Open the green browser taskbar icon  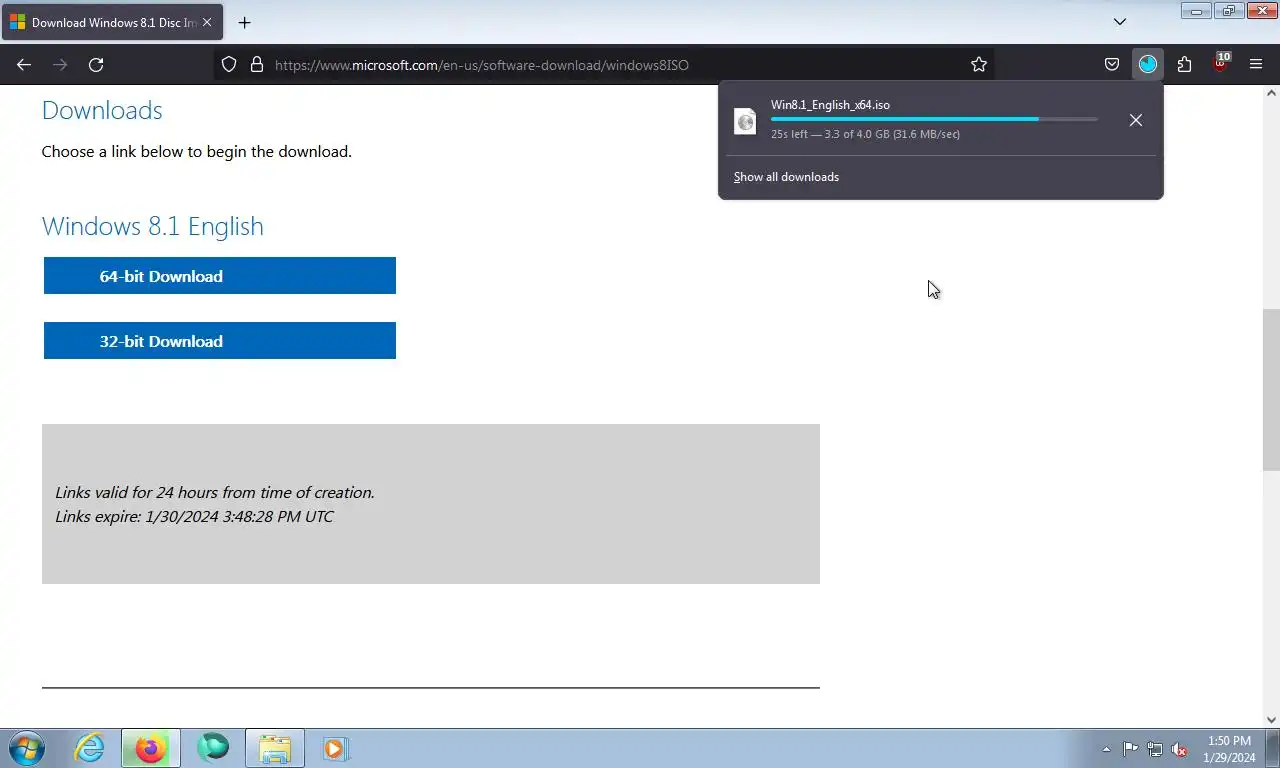point(213,748)
